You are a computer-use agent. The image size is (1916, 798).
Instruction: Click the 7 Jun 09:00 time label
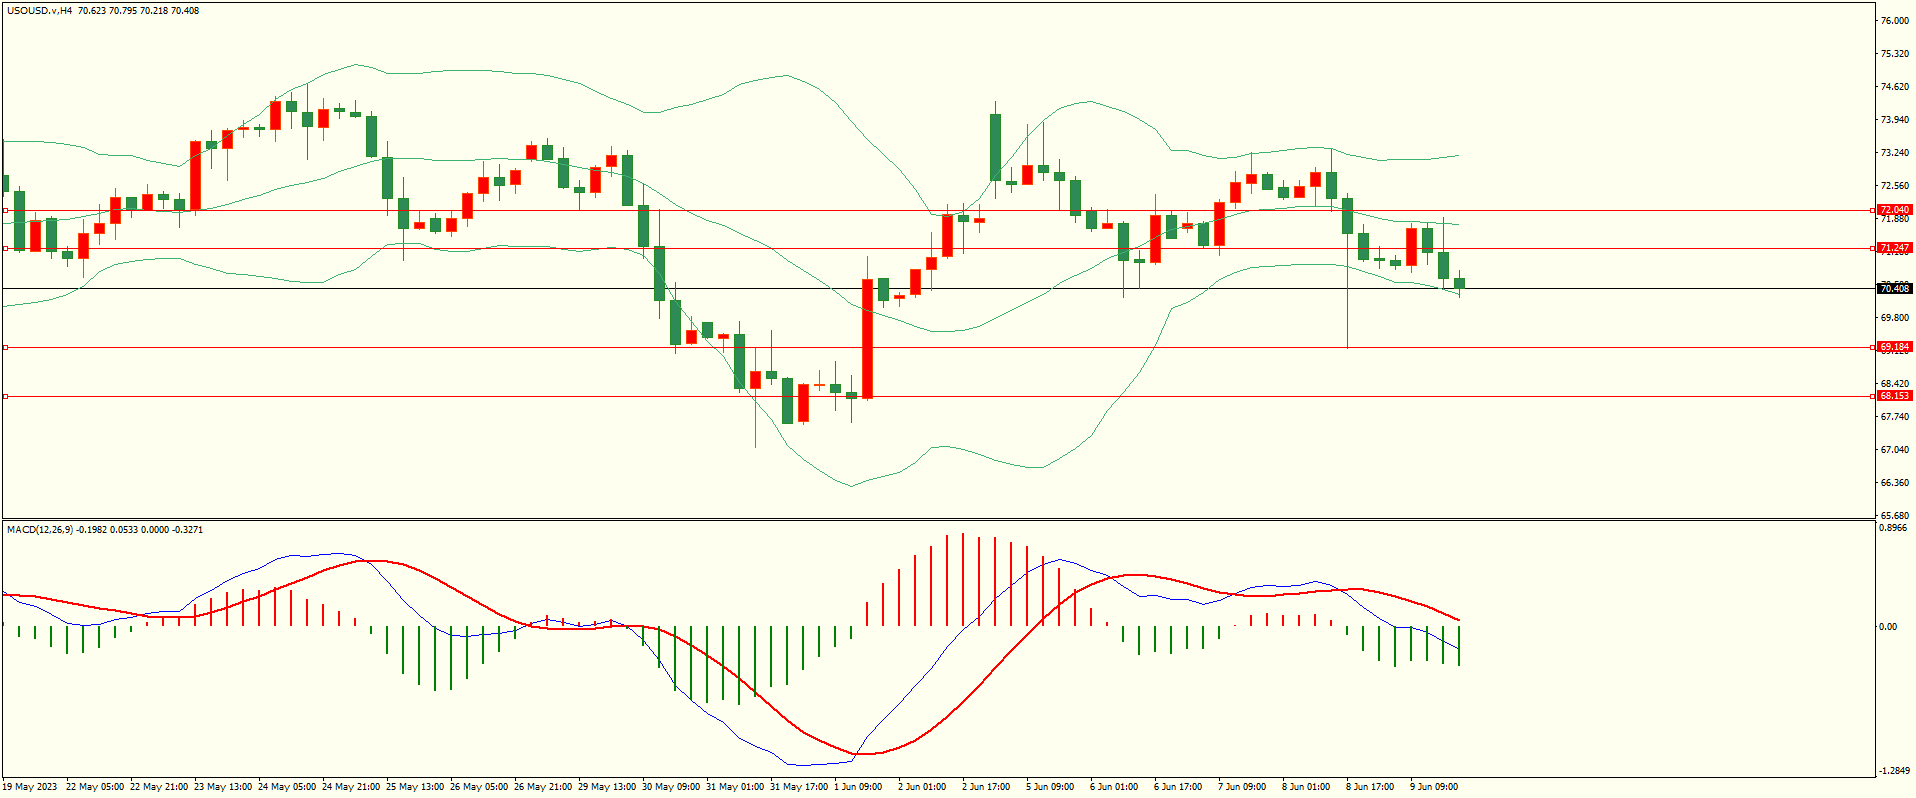click(1242, 787)
